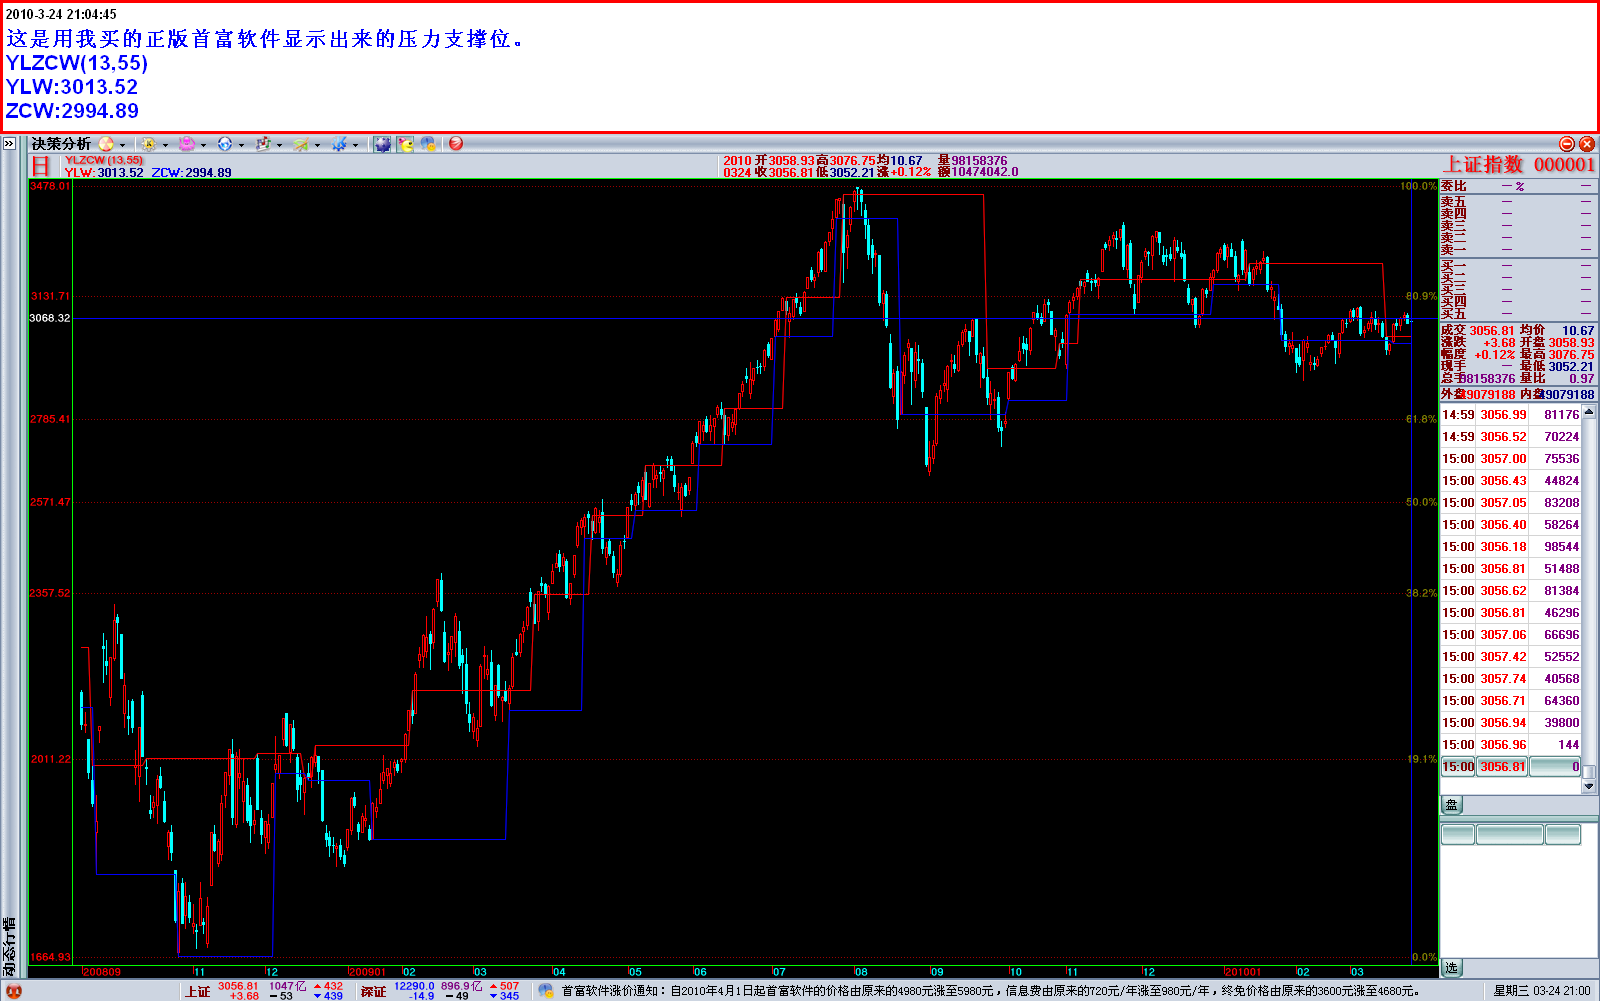Image resolution: width=1600 pixels, height=1001 pixels.
Task: Click the 3478.01 top price axis label
Action: tap(50, 186)
